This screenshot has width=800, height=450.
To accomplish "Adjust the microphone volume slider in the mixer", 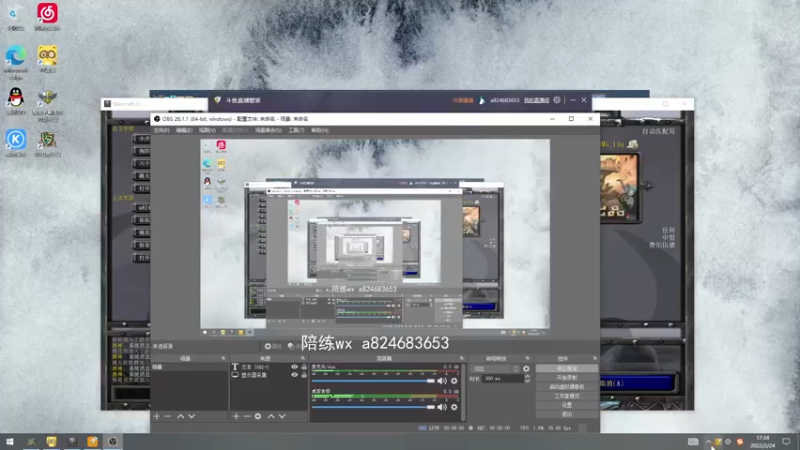I will (x=373, y=381).
